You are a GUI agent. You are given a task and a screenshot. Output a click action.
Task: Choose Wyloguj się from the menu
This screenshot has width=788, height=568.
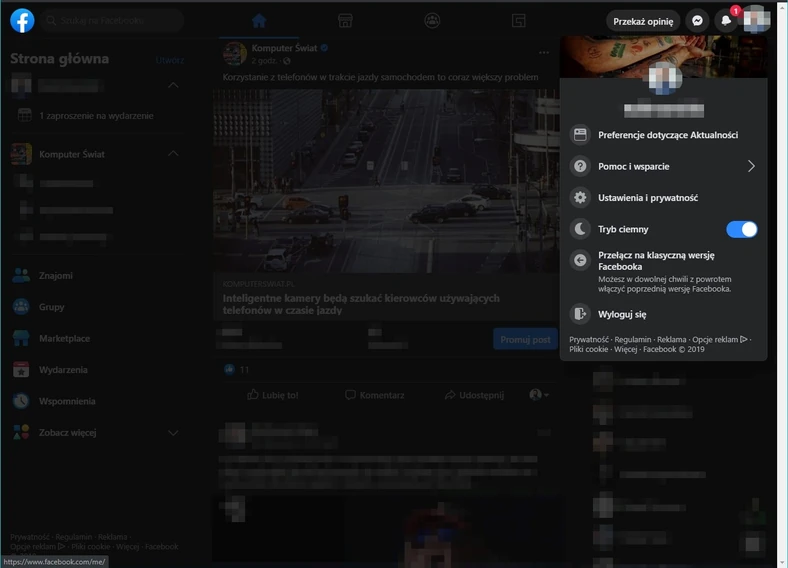click(663, 314)
